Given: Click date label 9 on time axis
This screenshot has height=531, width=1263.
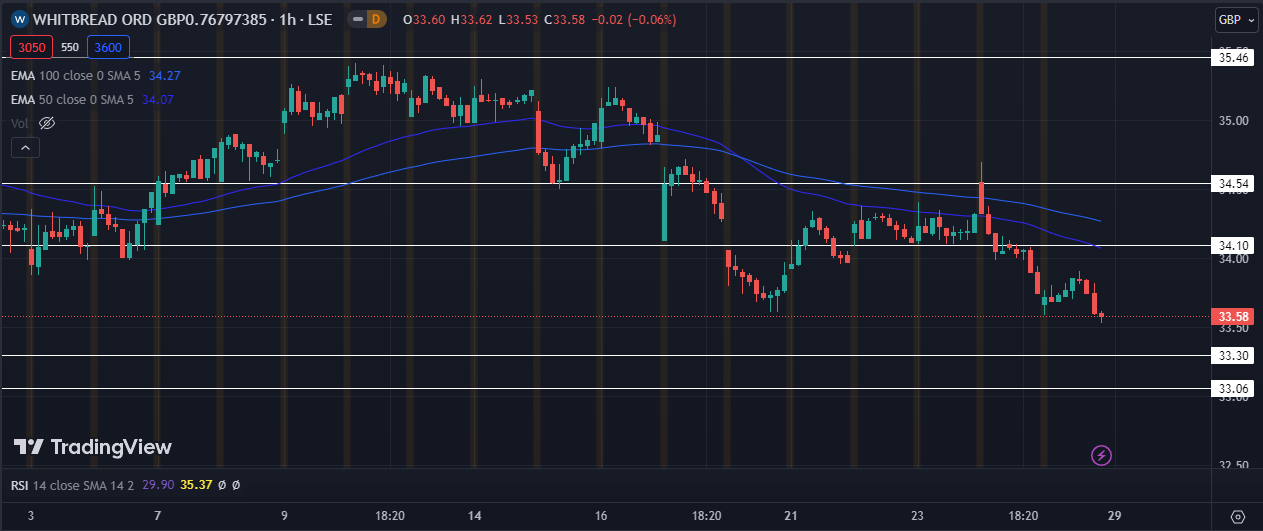Looking at the screenshot, I should 285,516.
